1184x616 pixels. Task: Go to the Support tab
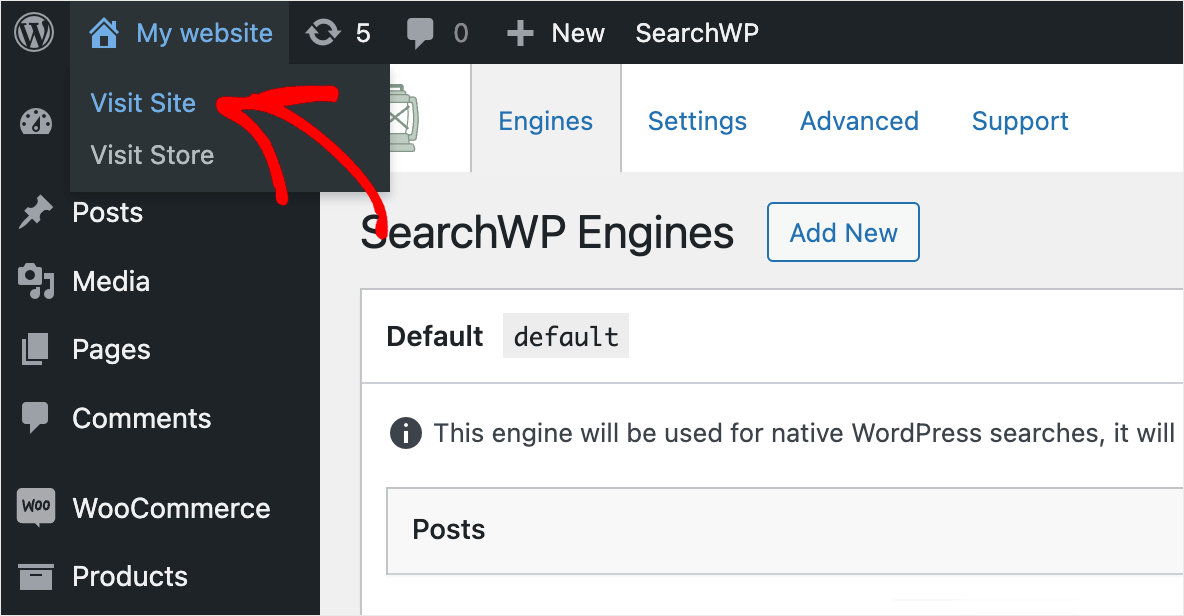1019,121
